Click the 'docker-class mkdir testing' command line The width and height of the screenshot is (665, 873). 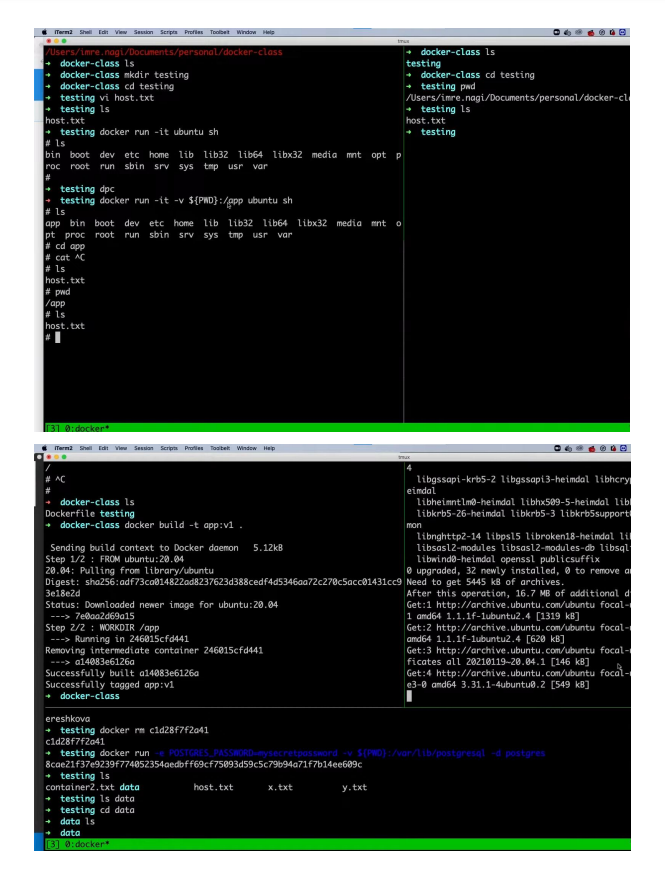(x=117, y=75)
